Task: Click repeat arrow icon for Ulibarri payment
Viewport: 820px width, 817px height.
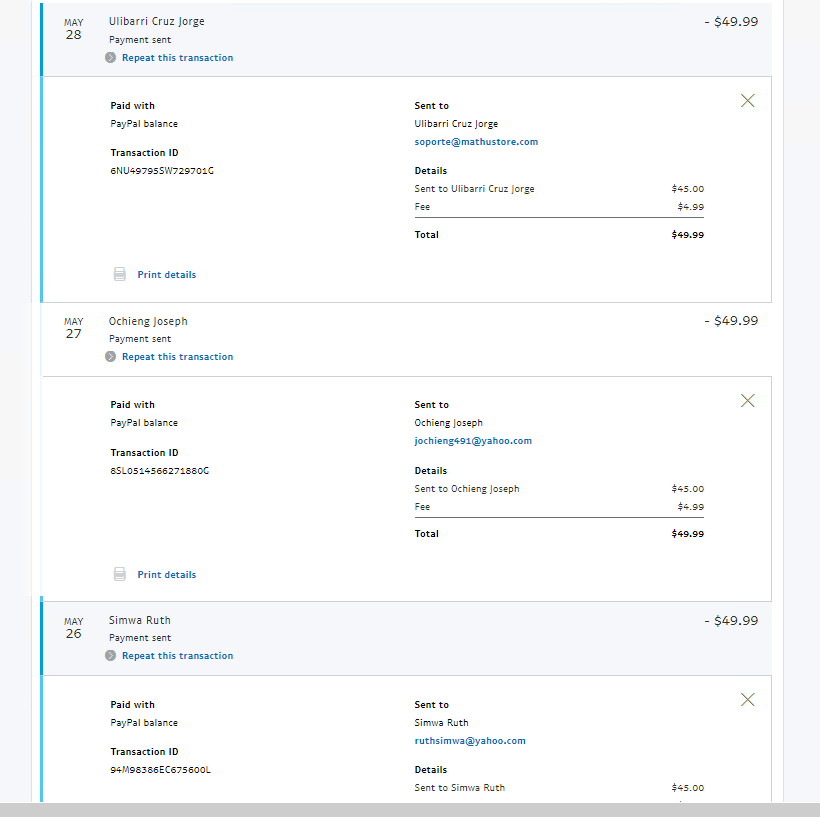Action: point(111,58)
